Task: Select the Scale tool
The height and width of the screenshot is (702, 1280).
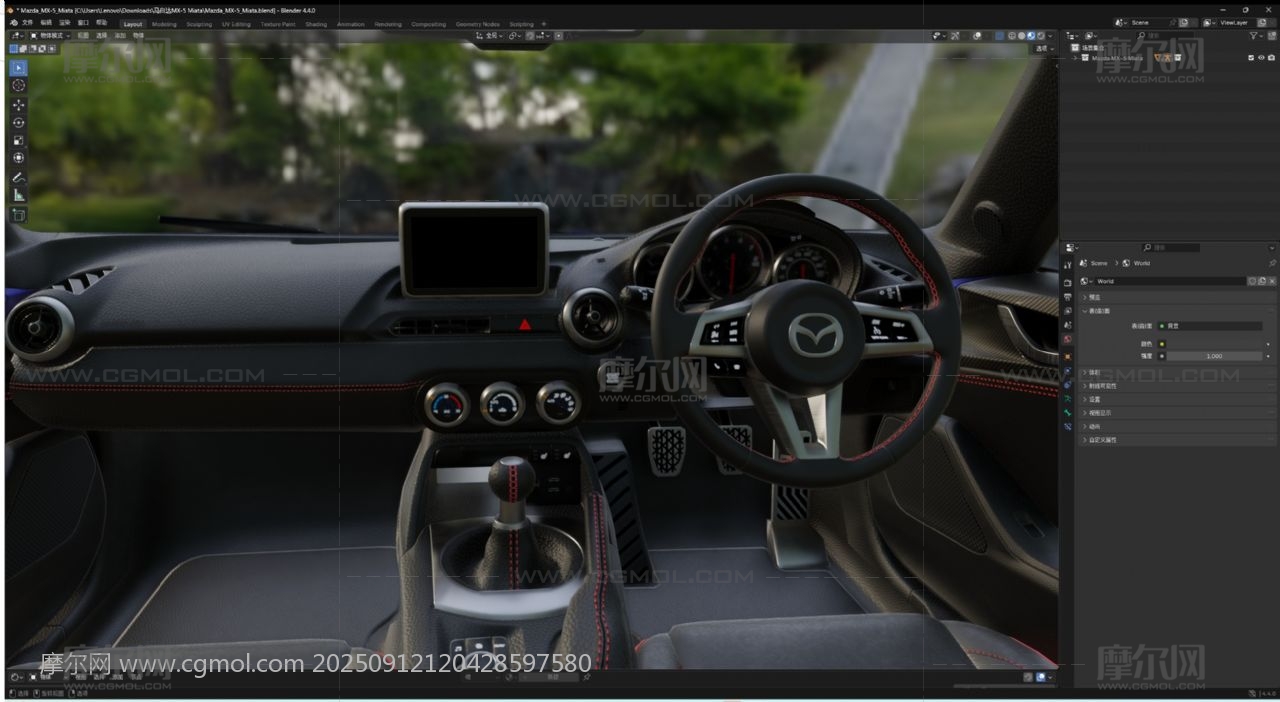Action: click(x=19, y=140)
